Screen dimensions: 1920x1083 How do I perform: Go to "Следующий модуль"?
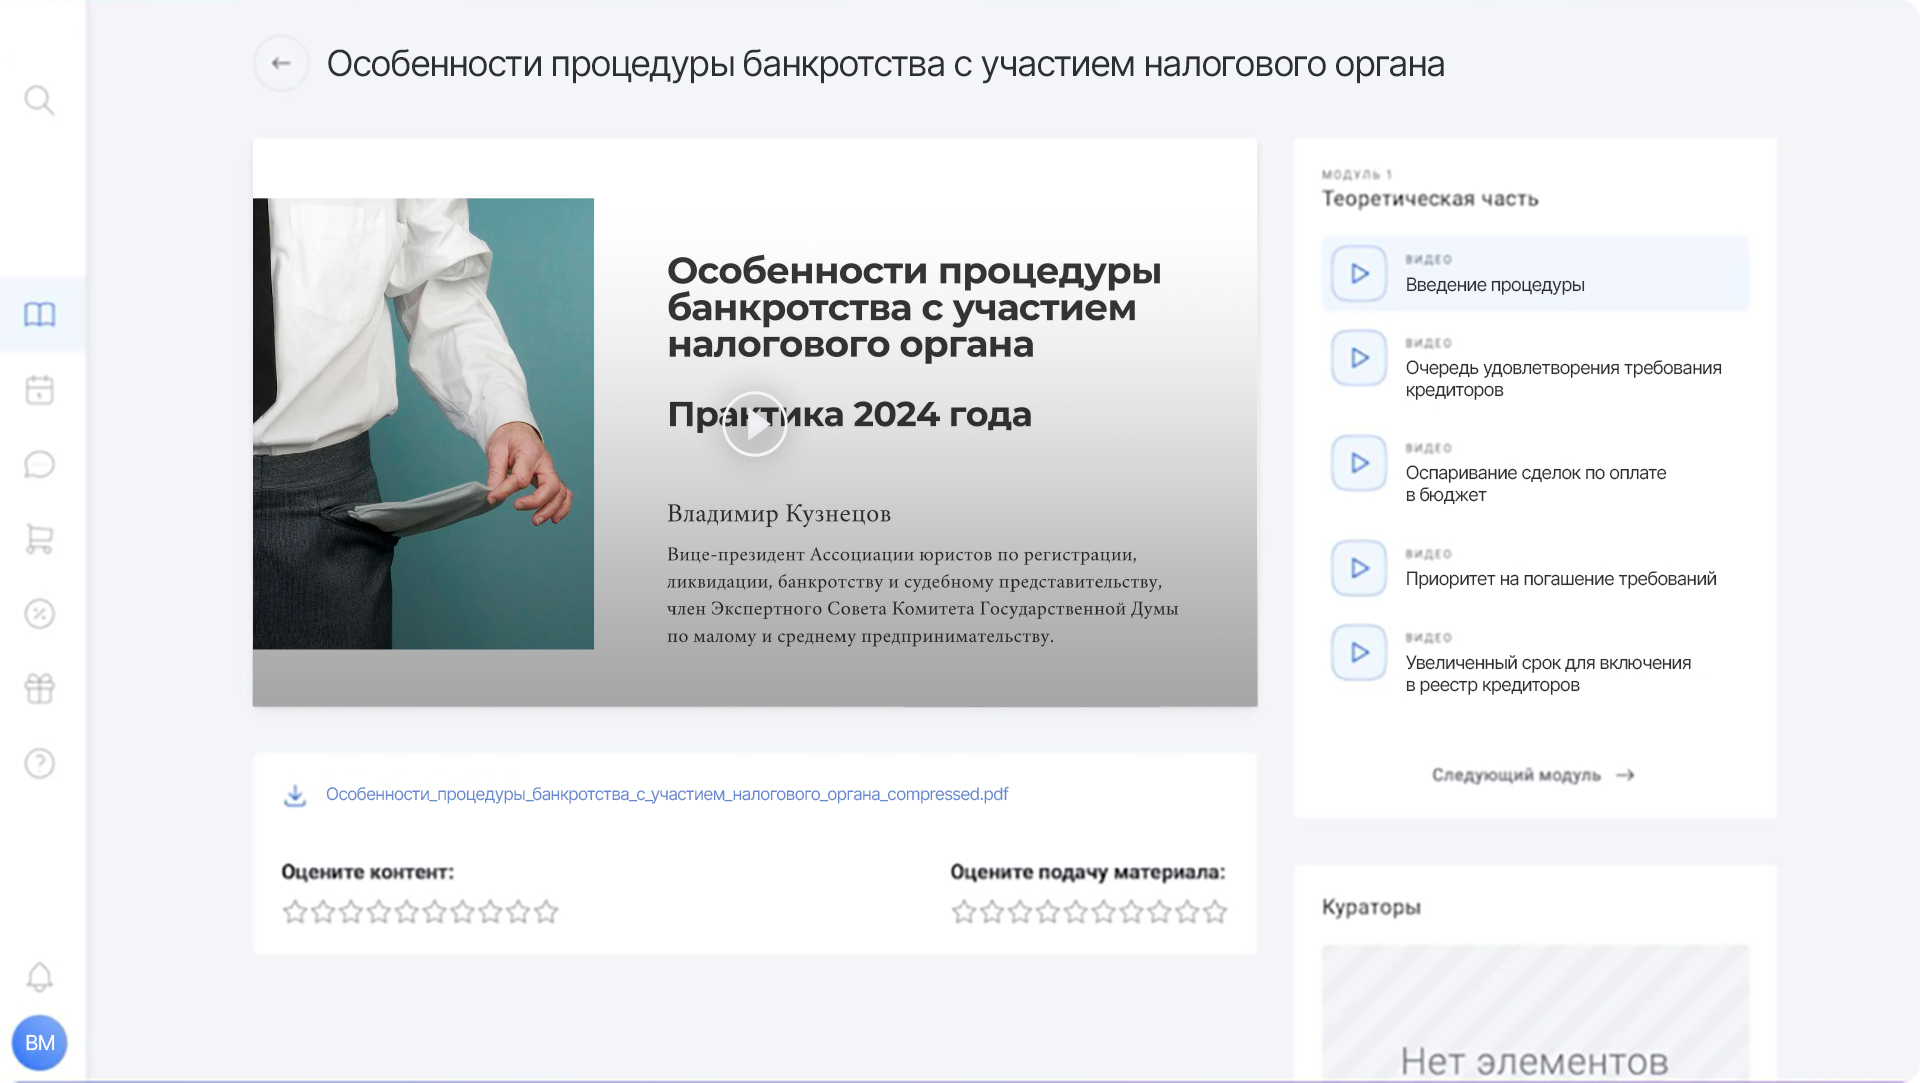1533,775
